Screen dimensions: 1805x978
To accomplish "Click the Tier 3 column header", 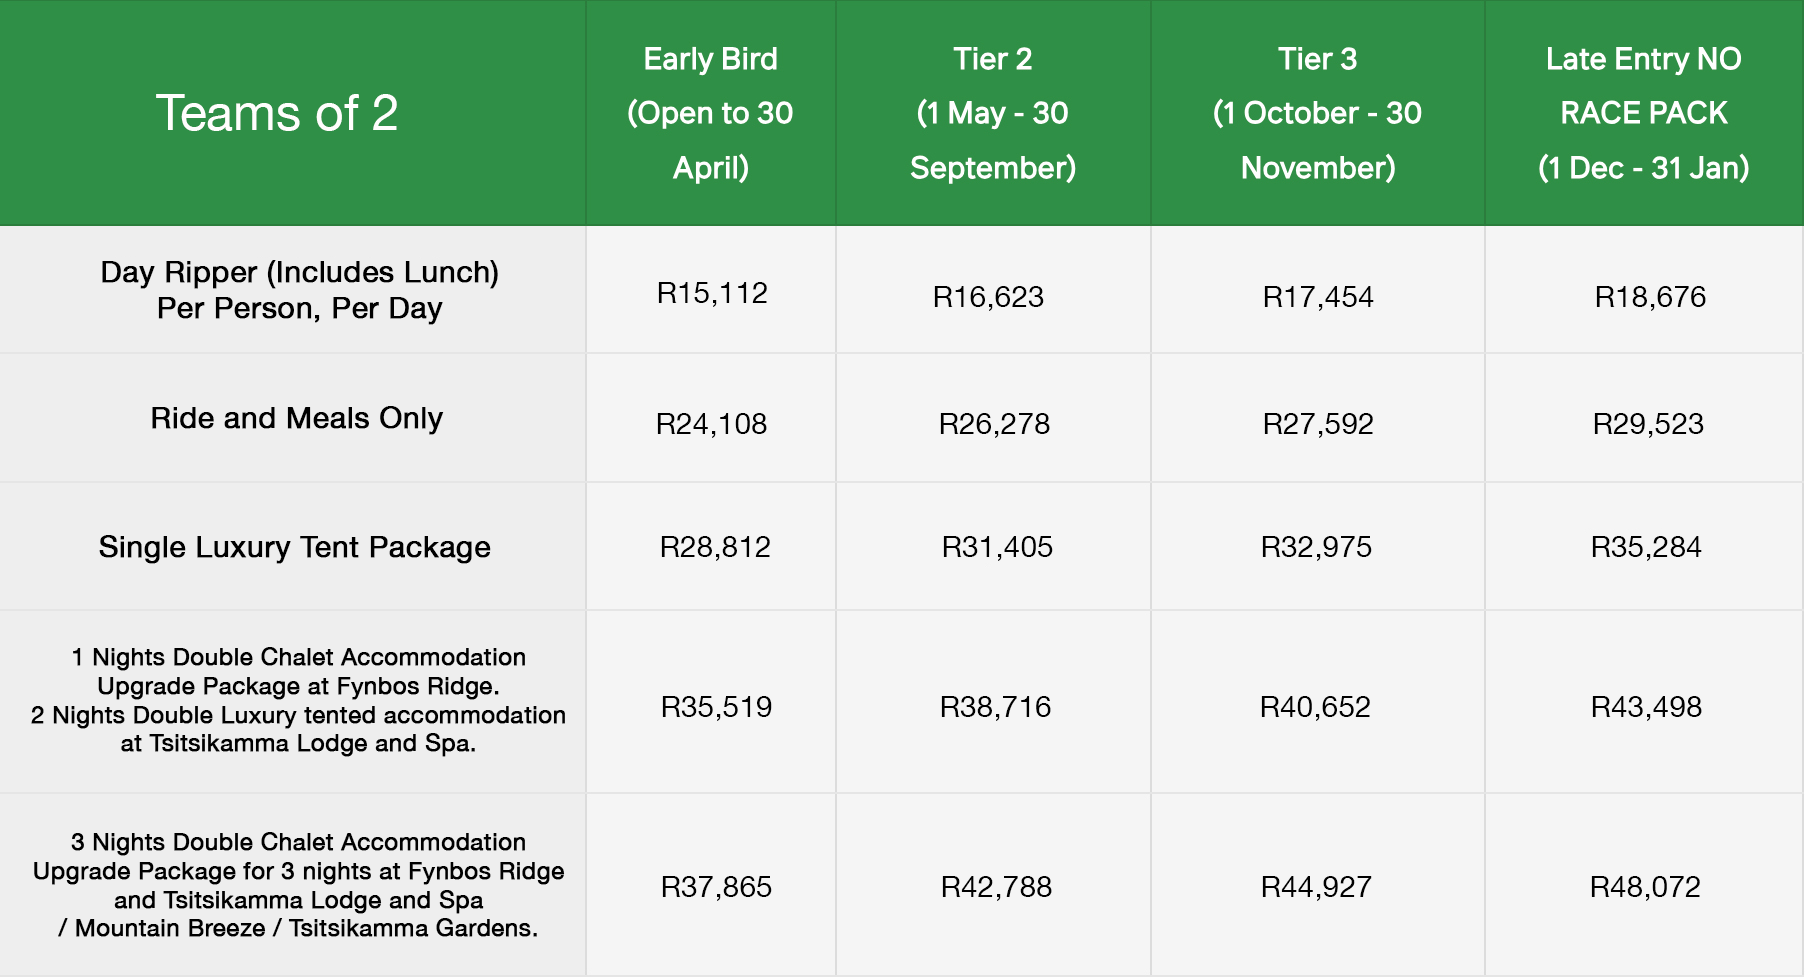I will click(1317, 113).
